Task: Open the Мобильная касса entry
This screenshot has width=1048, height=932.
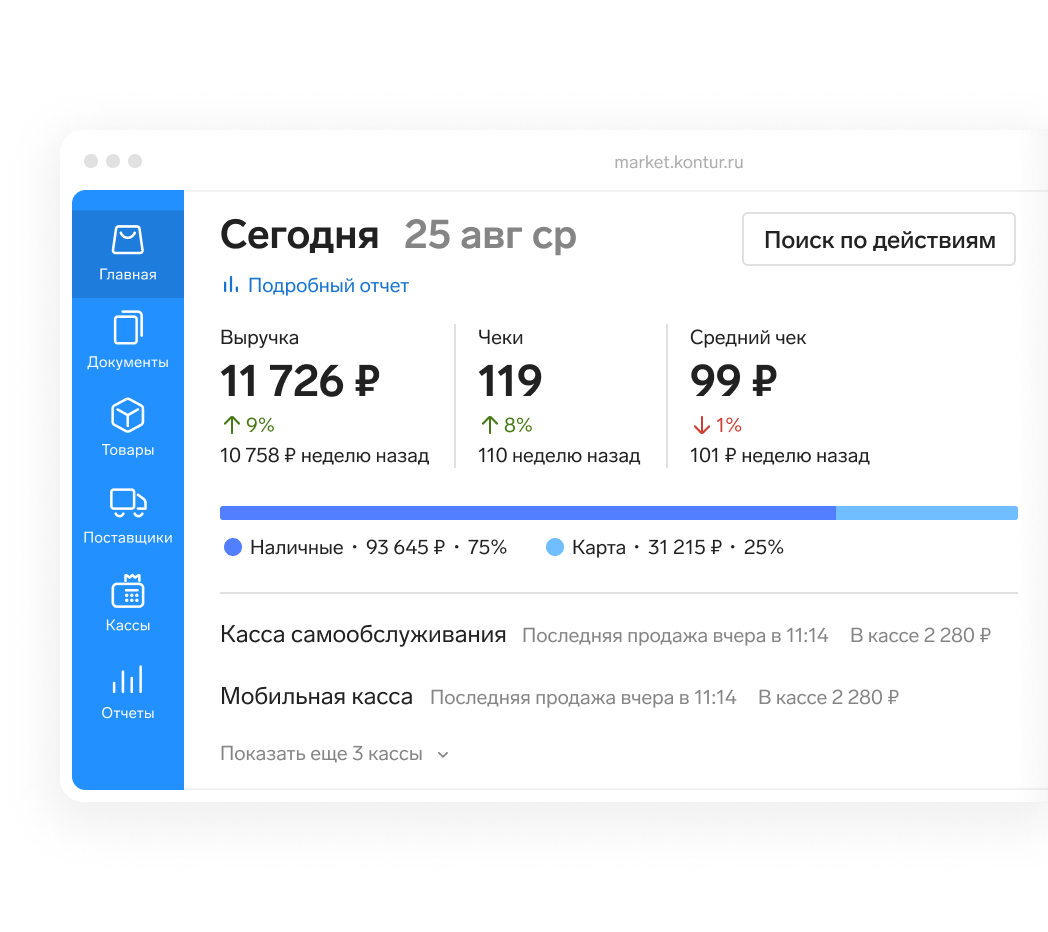Action: (x=316, y=697)
